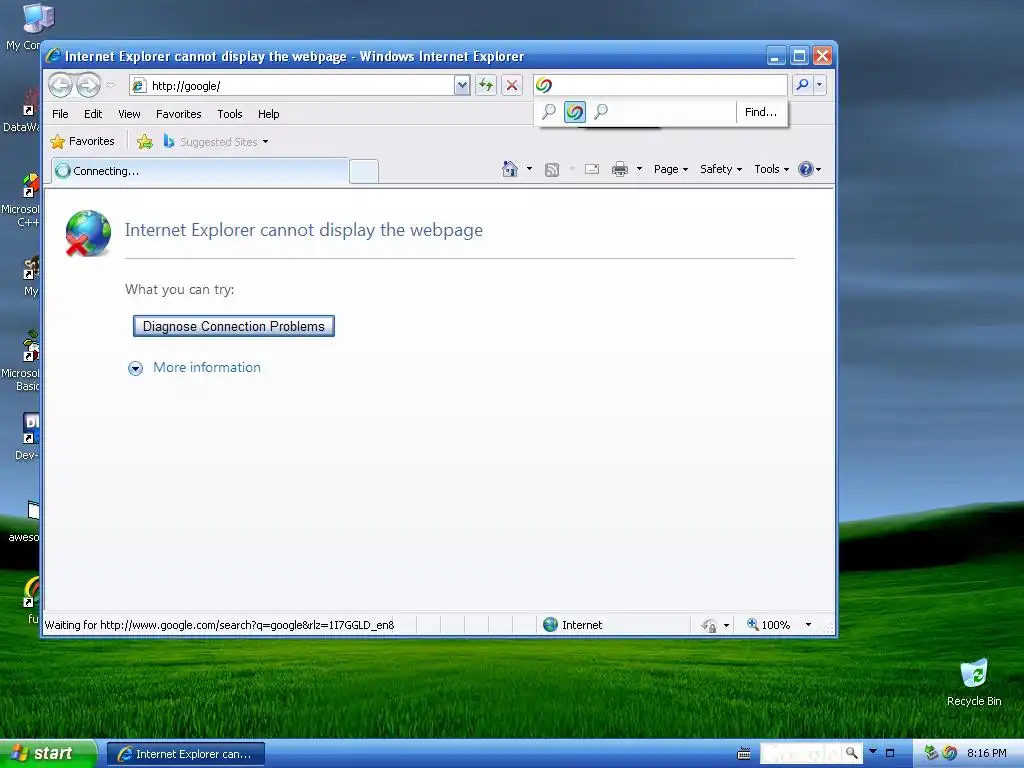1024x768 pixels.
Task: Open the recent pages dropdown beside Forward
Action: [111, 85]
